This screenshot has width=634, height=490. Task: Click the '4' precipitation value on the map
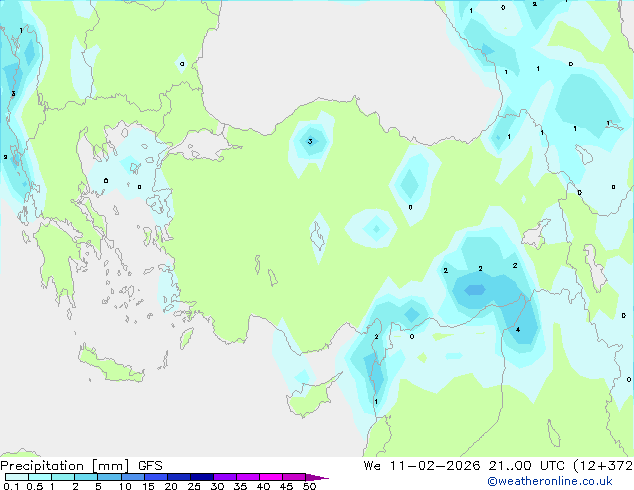click(518, 329)
